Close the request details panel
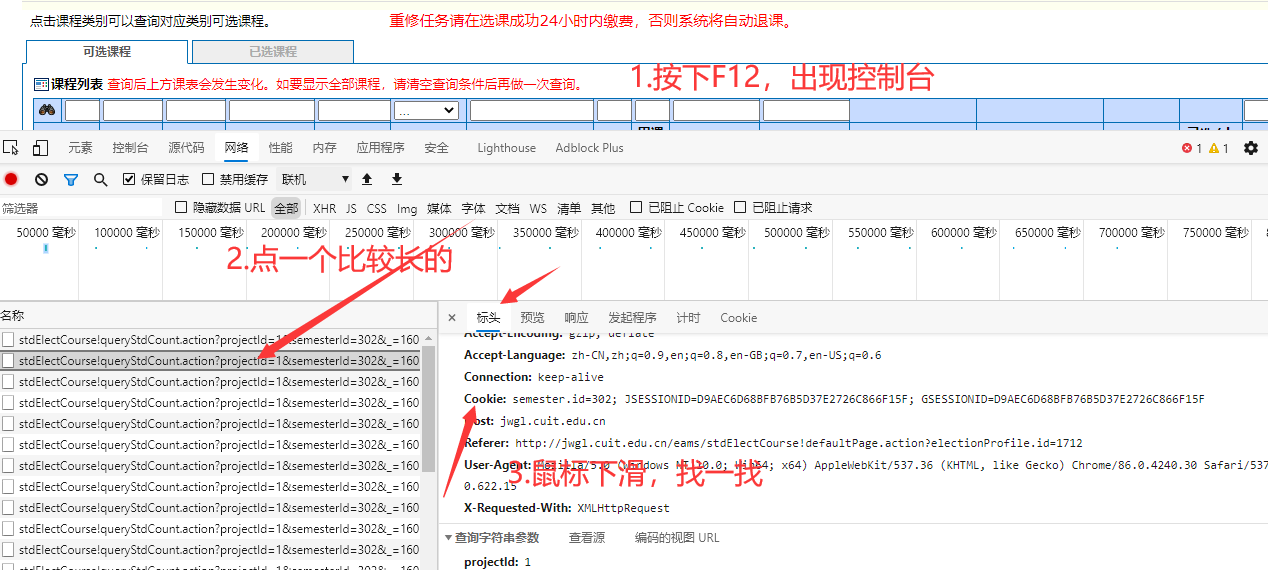The height and width of the screenshot is (570, 1268). (x=452, y=318)
